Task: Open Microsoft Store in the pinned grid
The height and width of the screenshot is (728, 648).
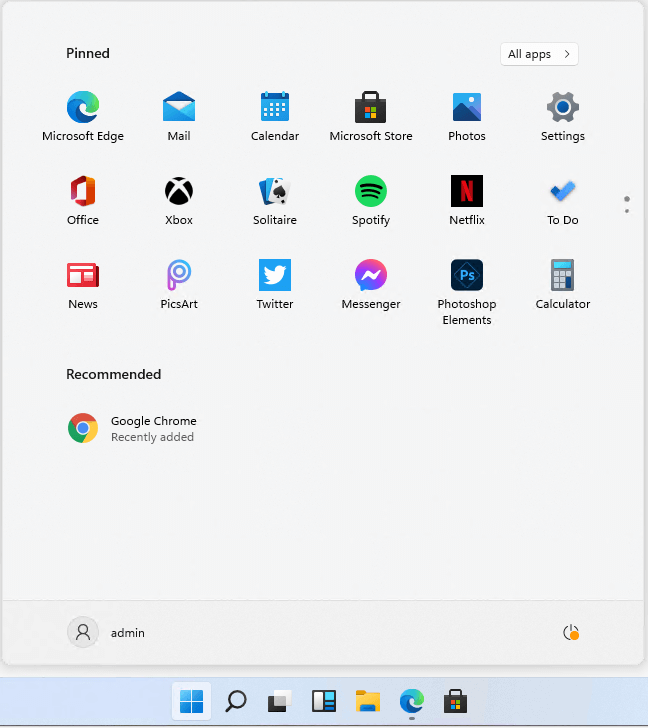Action: tap(370, 116)
